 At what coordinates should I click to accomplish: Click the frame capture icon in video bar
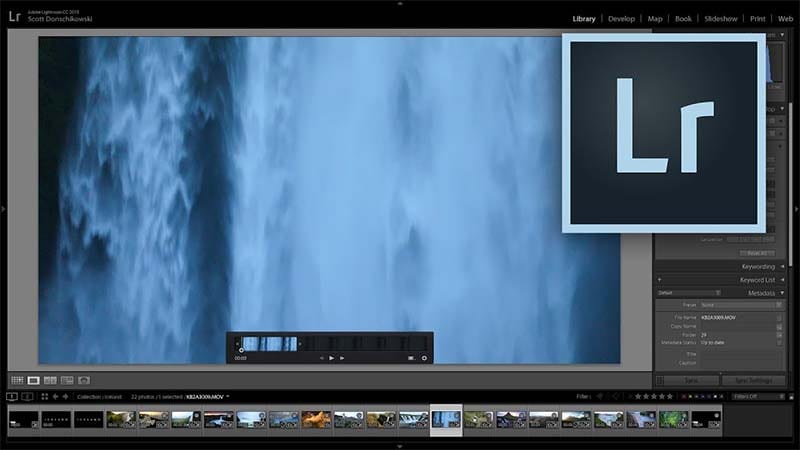tap(411, 358)
